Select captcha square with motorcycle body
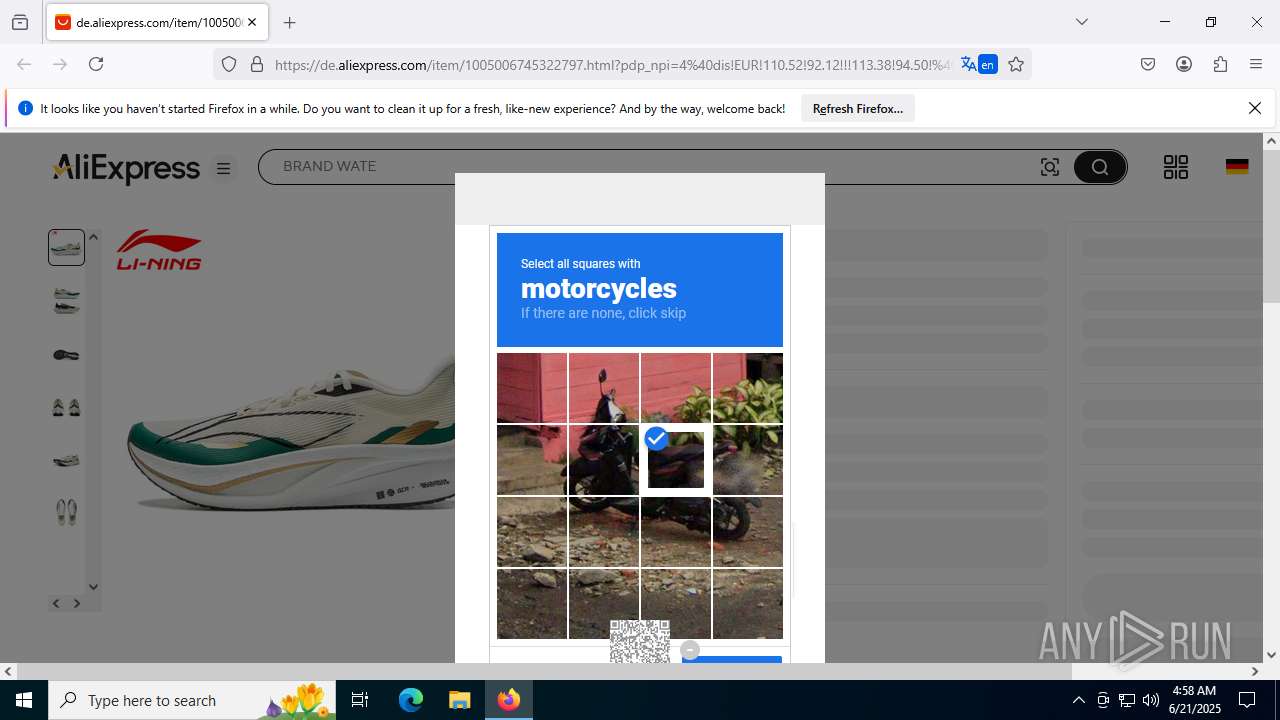The width and height of the screenshot is (1280, 720). tap(604, 460)
